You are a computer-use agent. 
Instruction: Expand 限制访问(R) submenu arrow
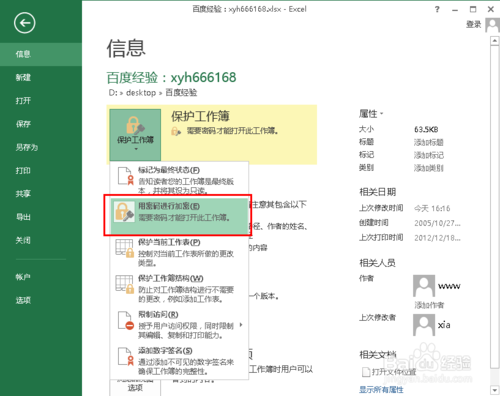coord(241,325)
